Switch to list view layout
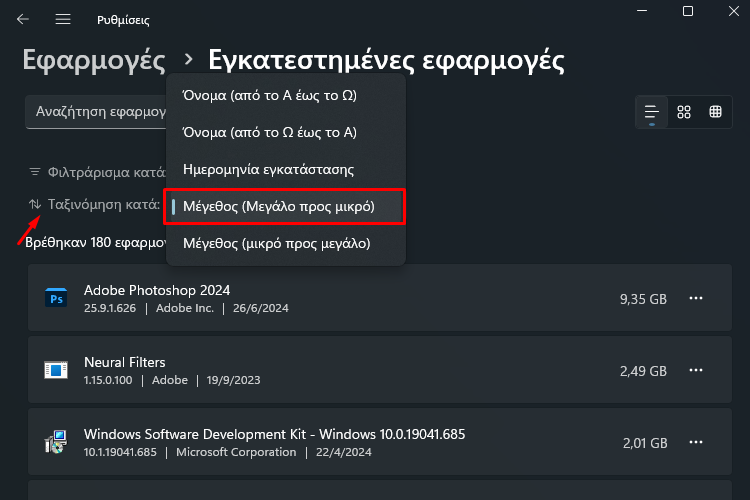Screen dimensions: 750x500 click(651, 112)
